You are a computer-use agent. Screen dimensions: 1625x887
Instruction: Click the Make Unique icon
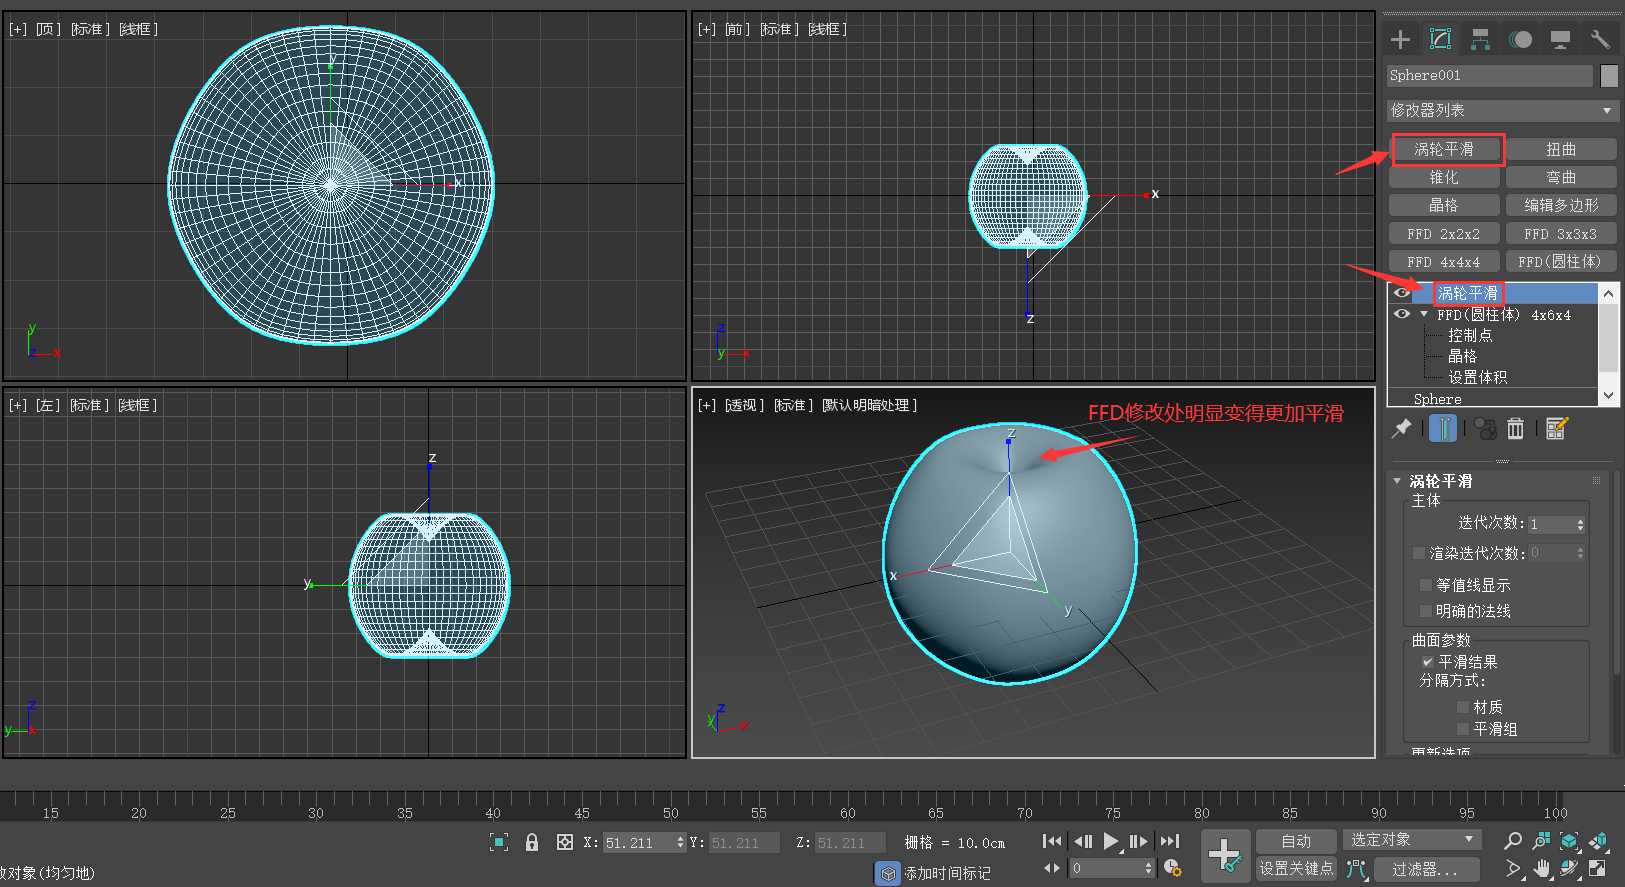[1486, 428]
